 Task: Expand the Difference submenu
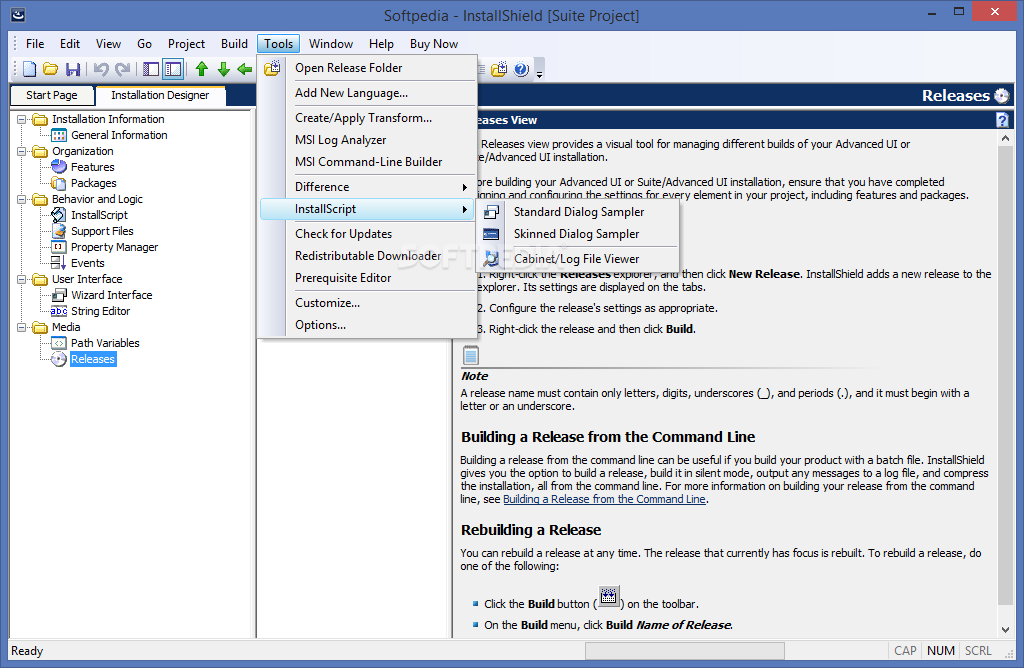[367, 187]
